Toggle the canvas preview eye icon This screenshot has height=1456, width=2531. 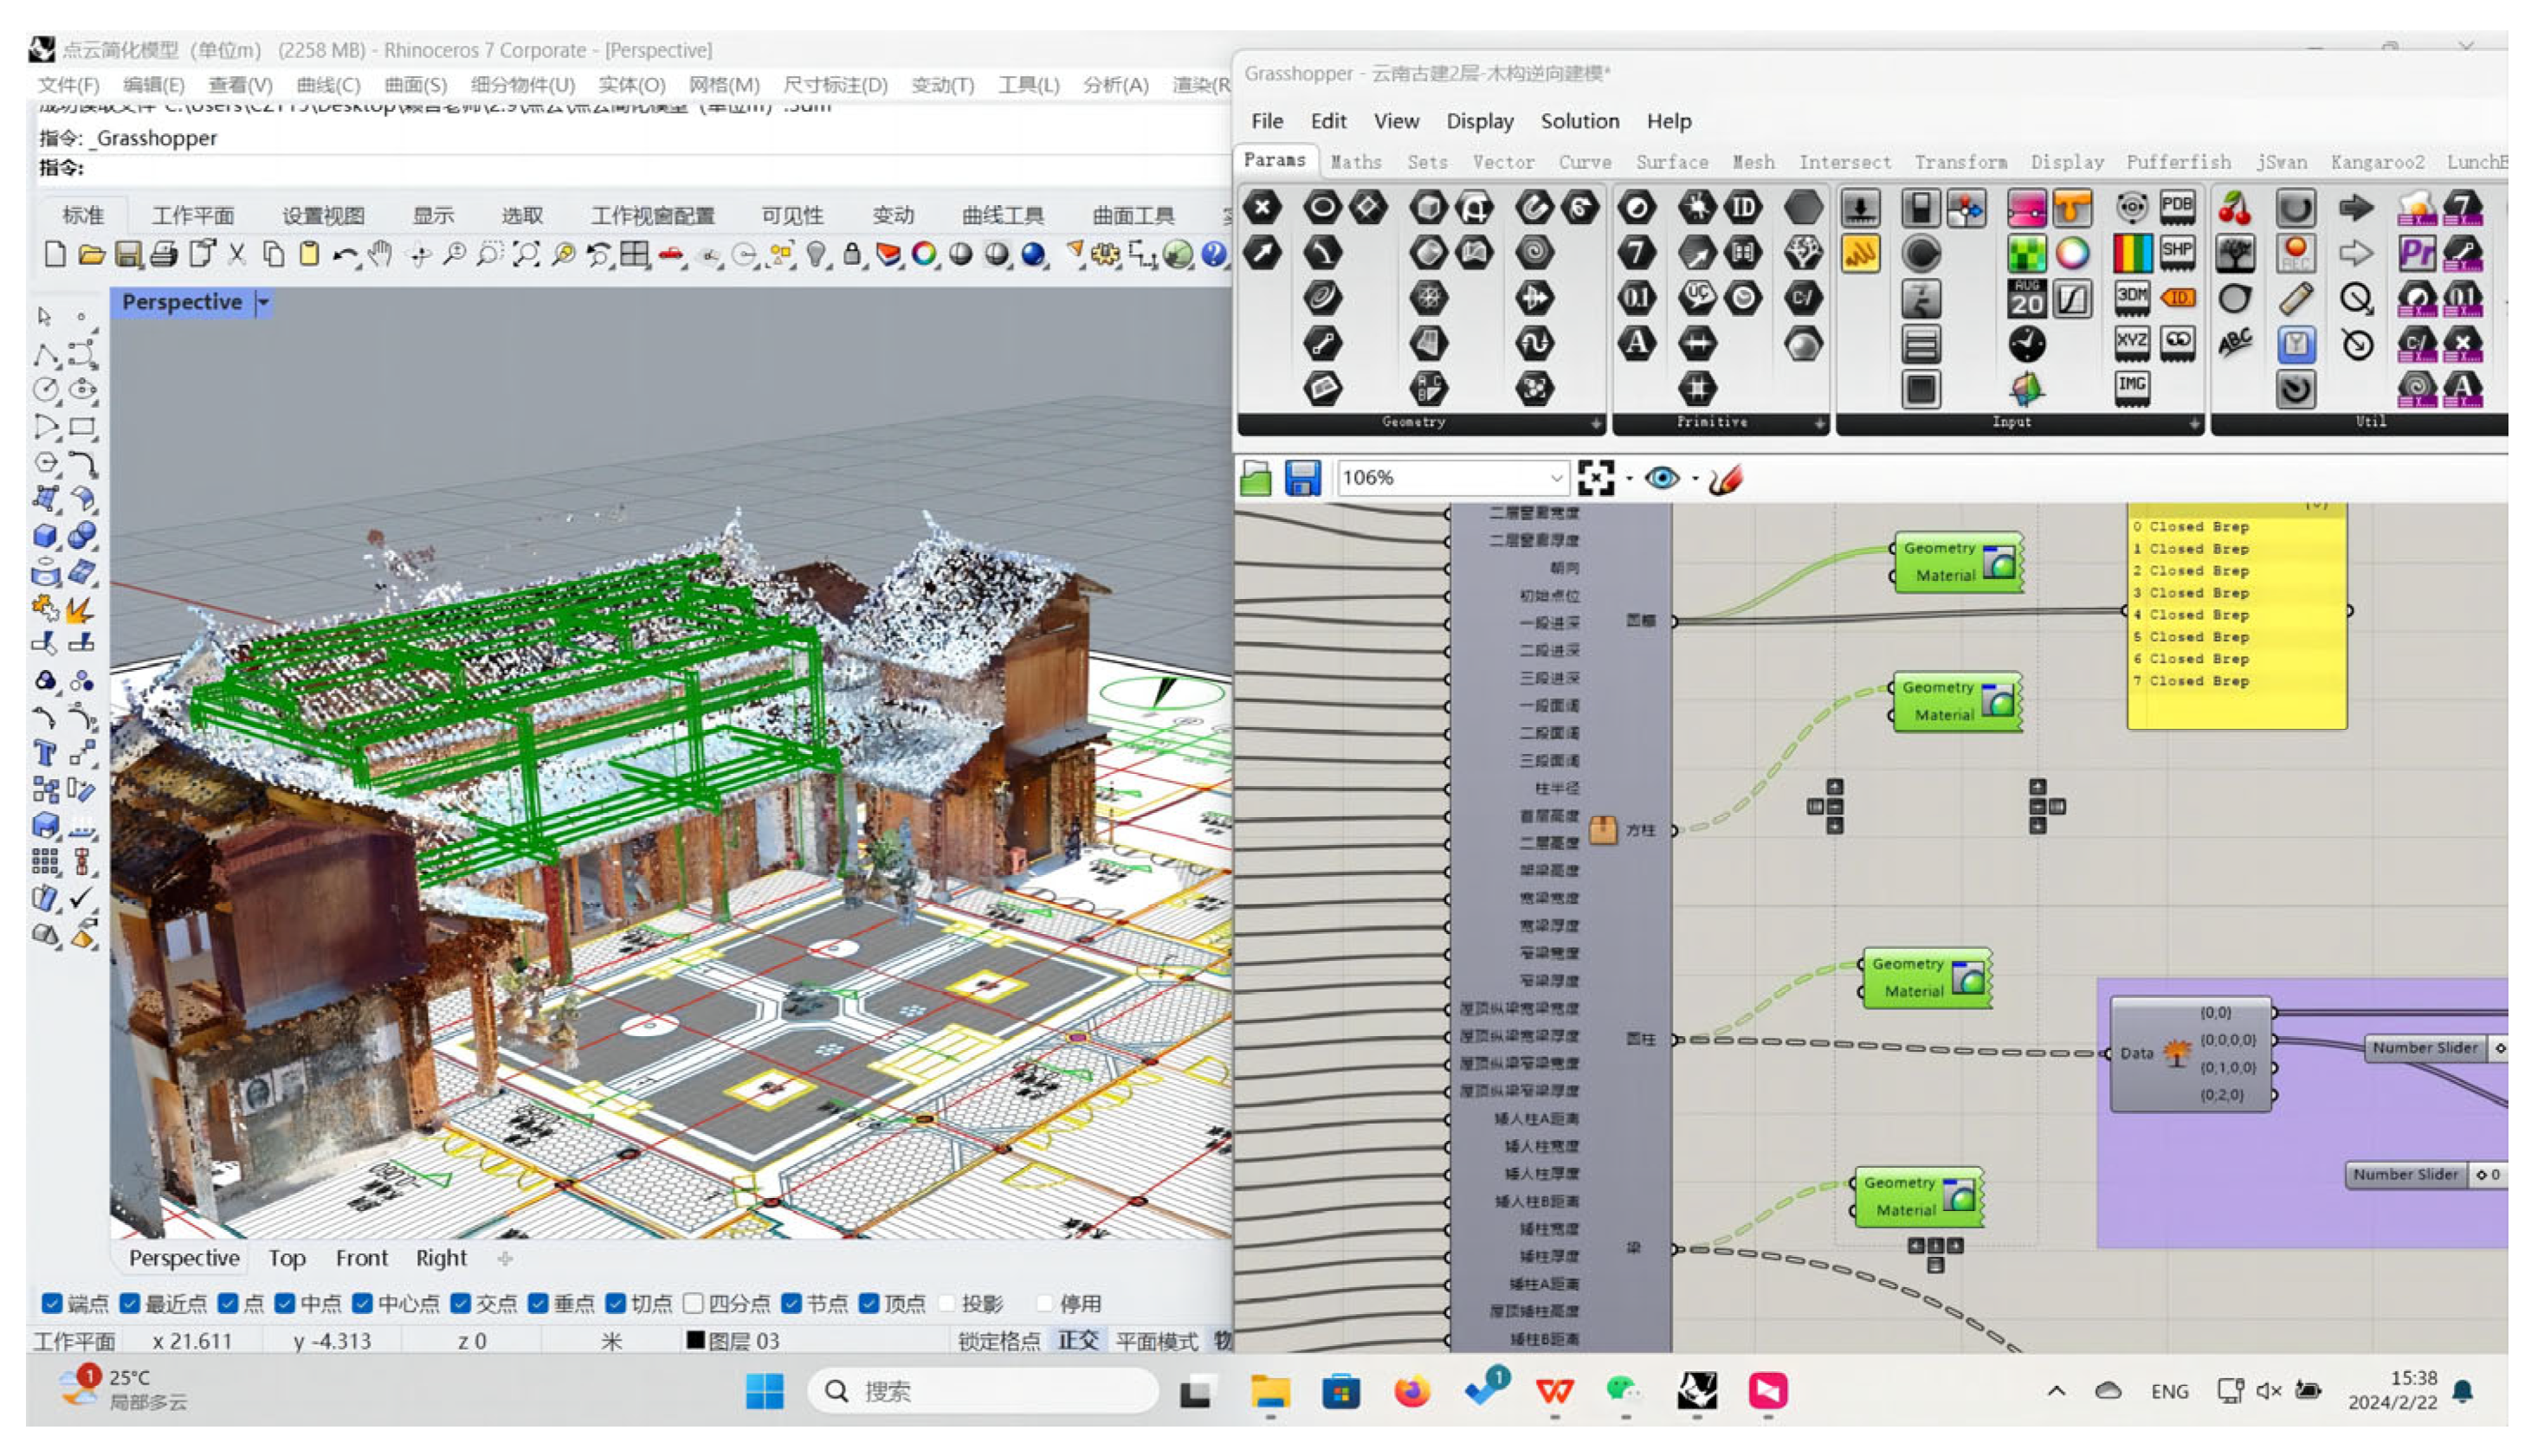pyautogui.click(x=1661, y=478)
